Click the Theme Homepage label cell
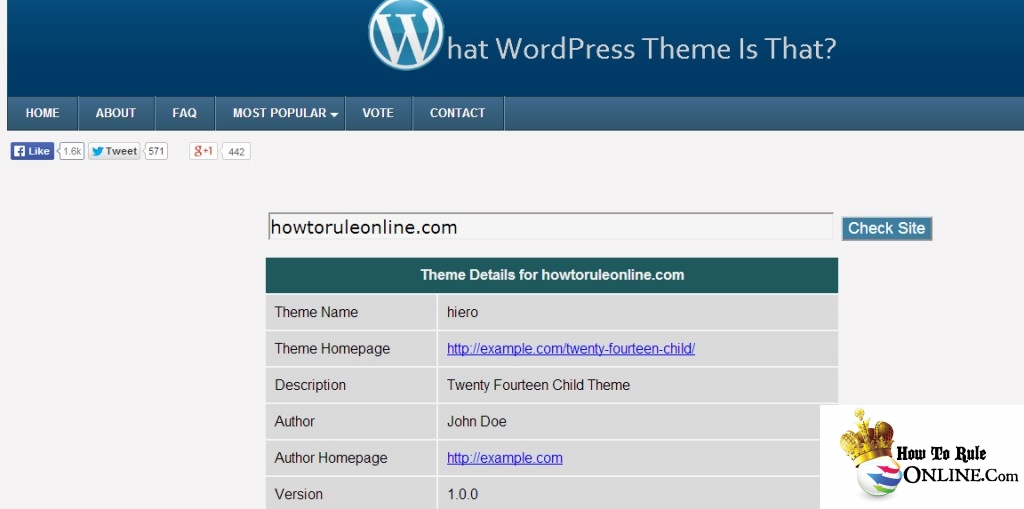 pos(351,349)
